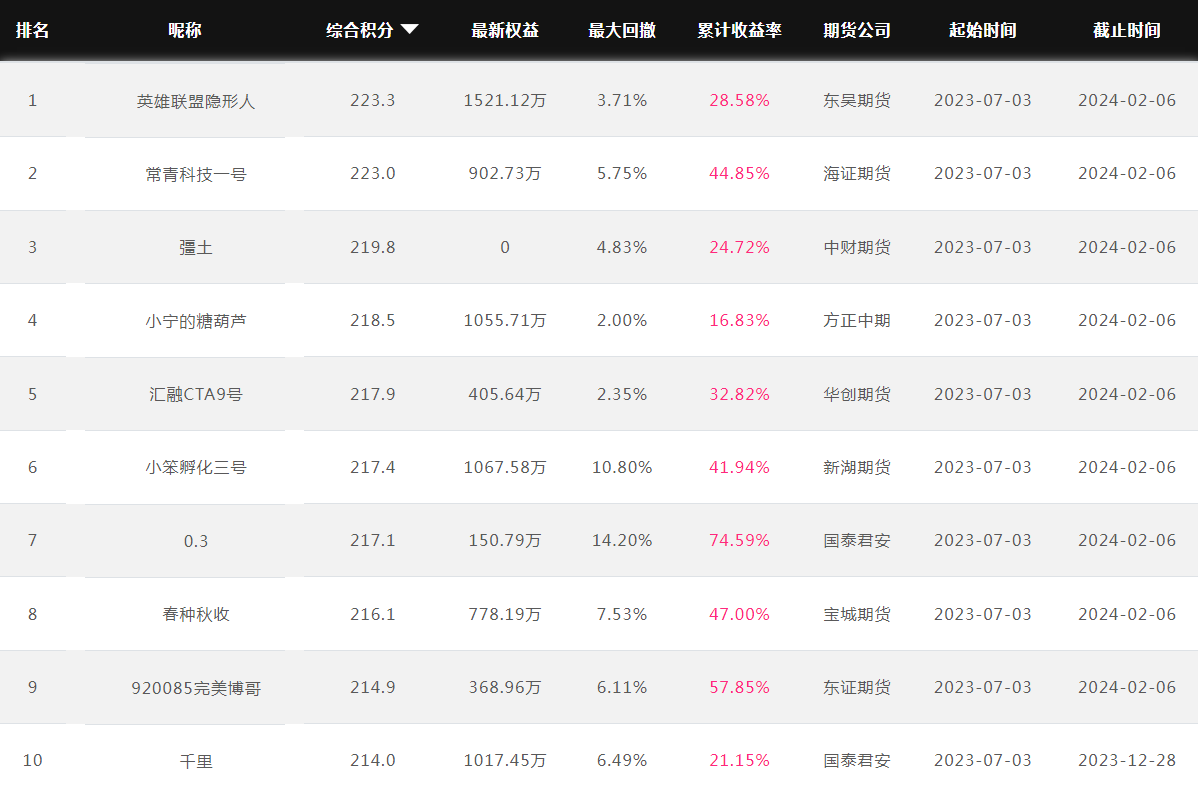This screenshot has width=1198, height=795.
Task: Click futures company 宝城期货
Action: coord(856,614)
